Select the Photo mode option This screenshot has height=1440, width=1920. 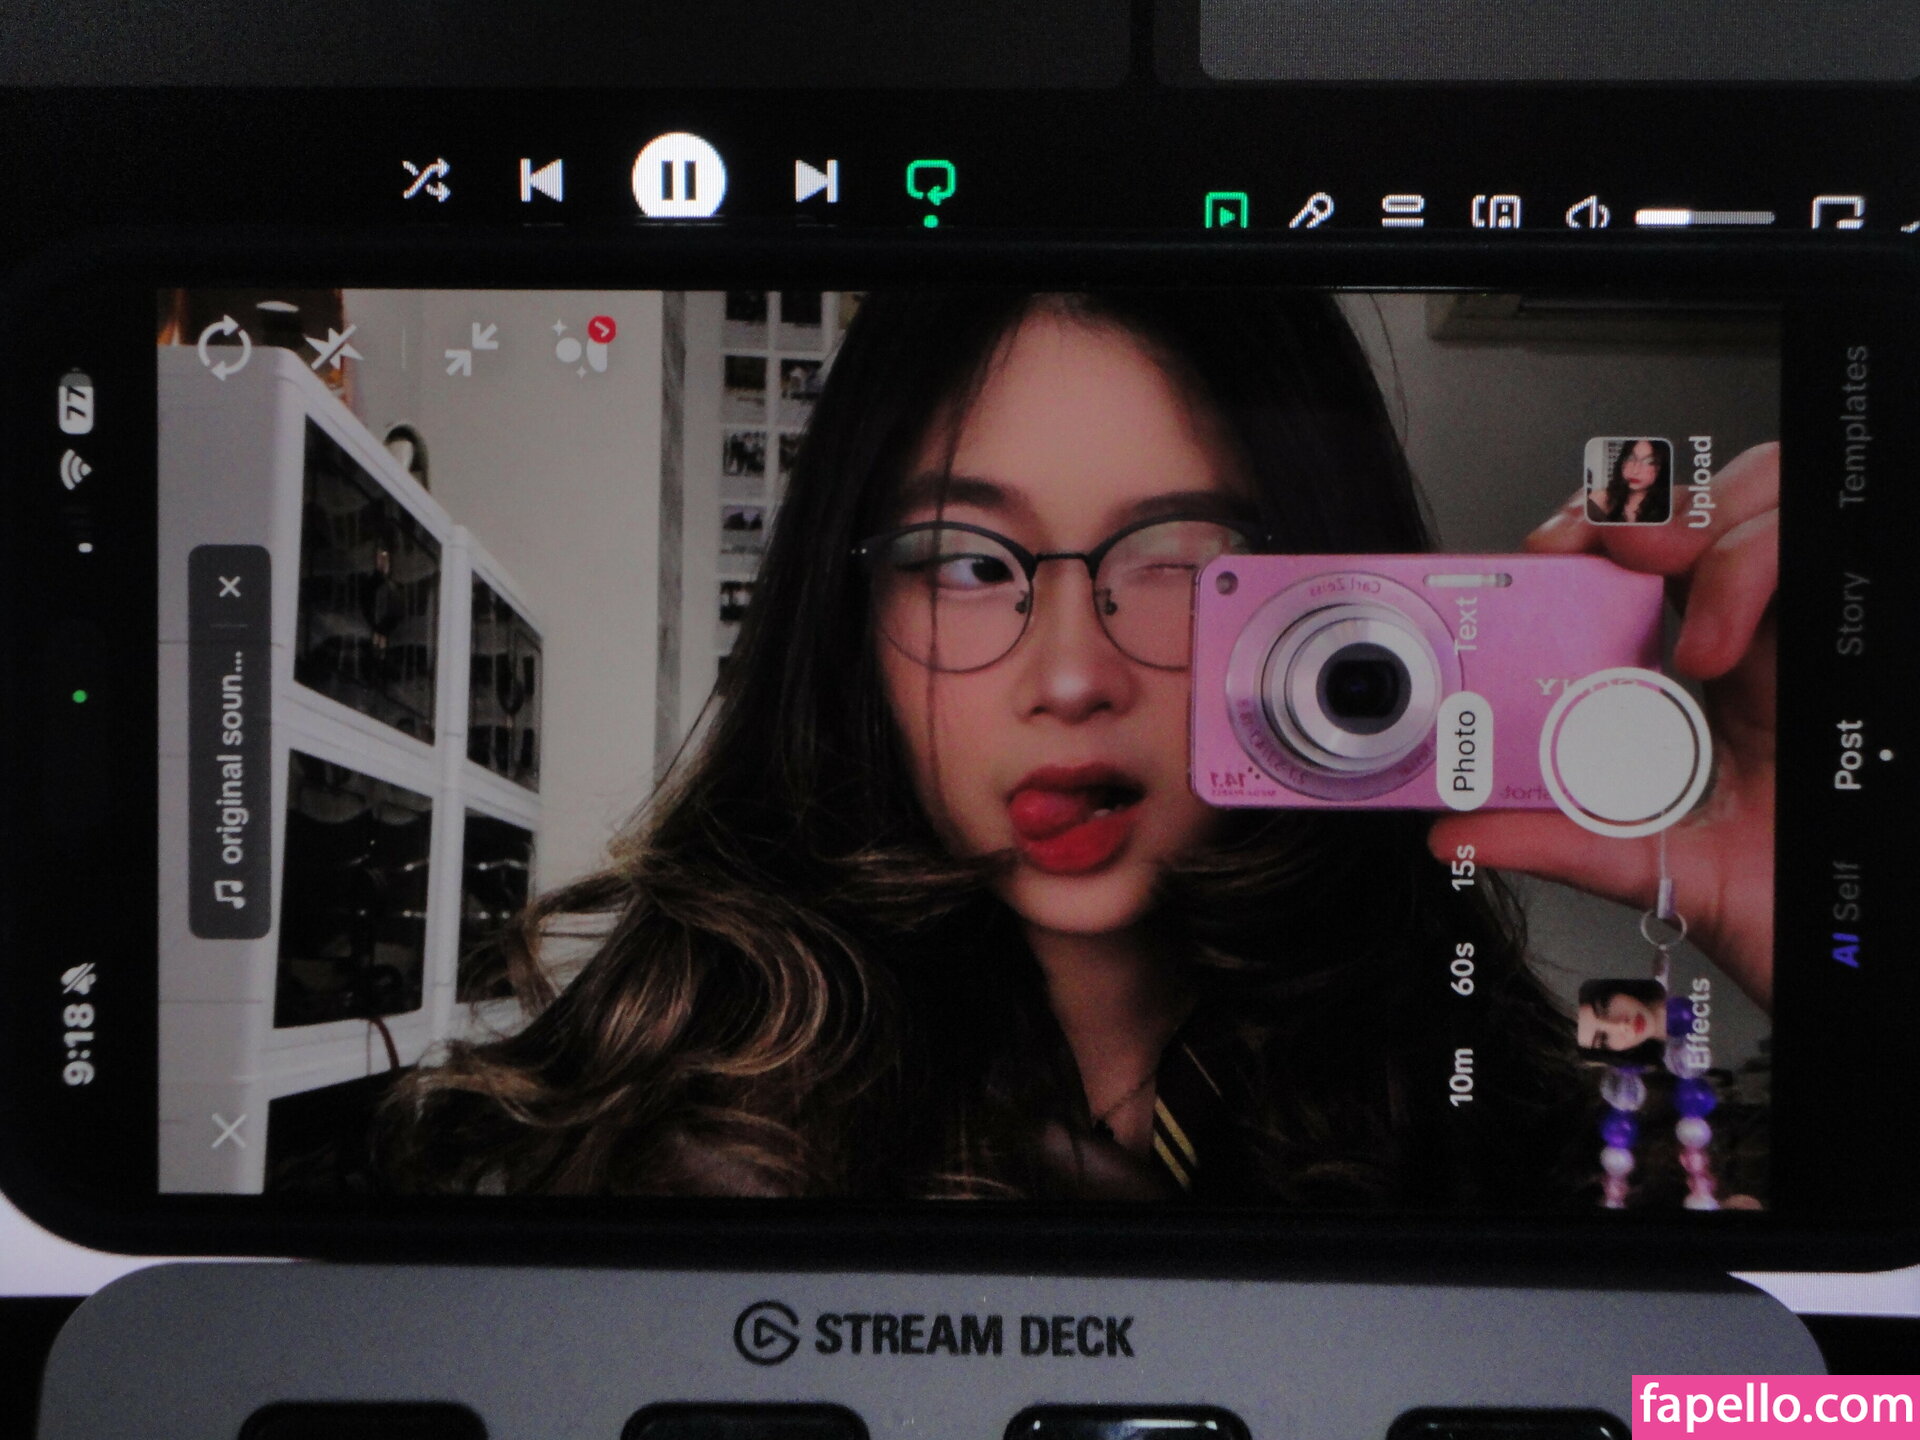pyautogui.click(x=1463, y=750)
